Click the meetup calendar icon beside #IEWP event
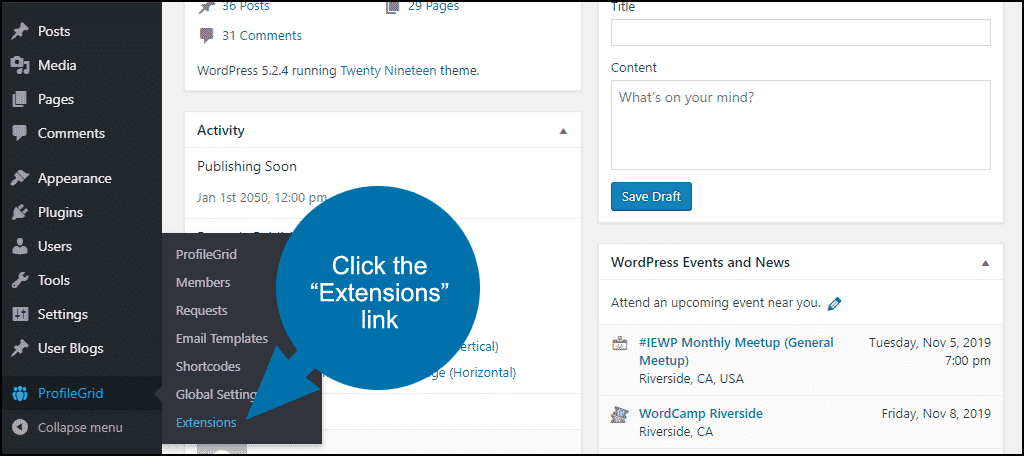Screen dimensions: 1024x456 tap(619, 344)
